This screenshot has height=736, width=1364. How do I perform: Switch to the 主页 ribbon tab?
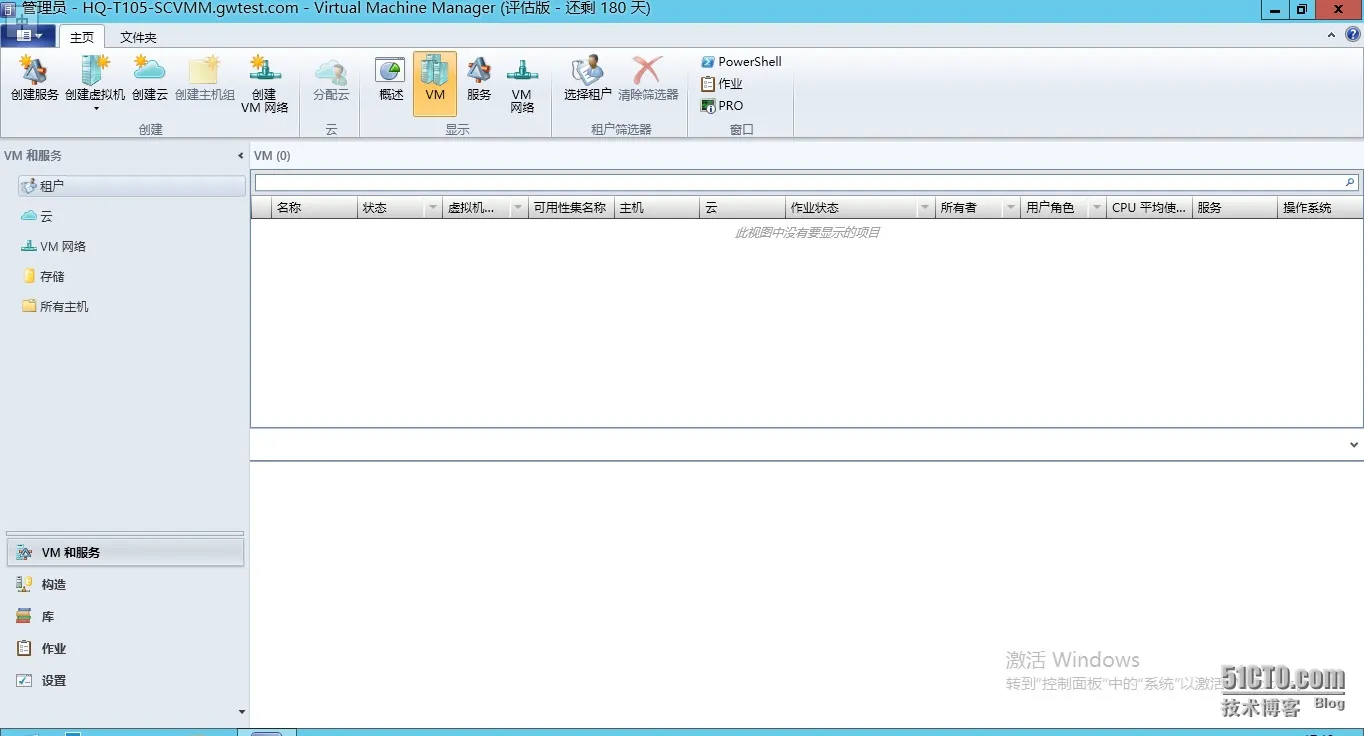tap(82, 37)
